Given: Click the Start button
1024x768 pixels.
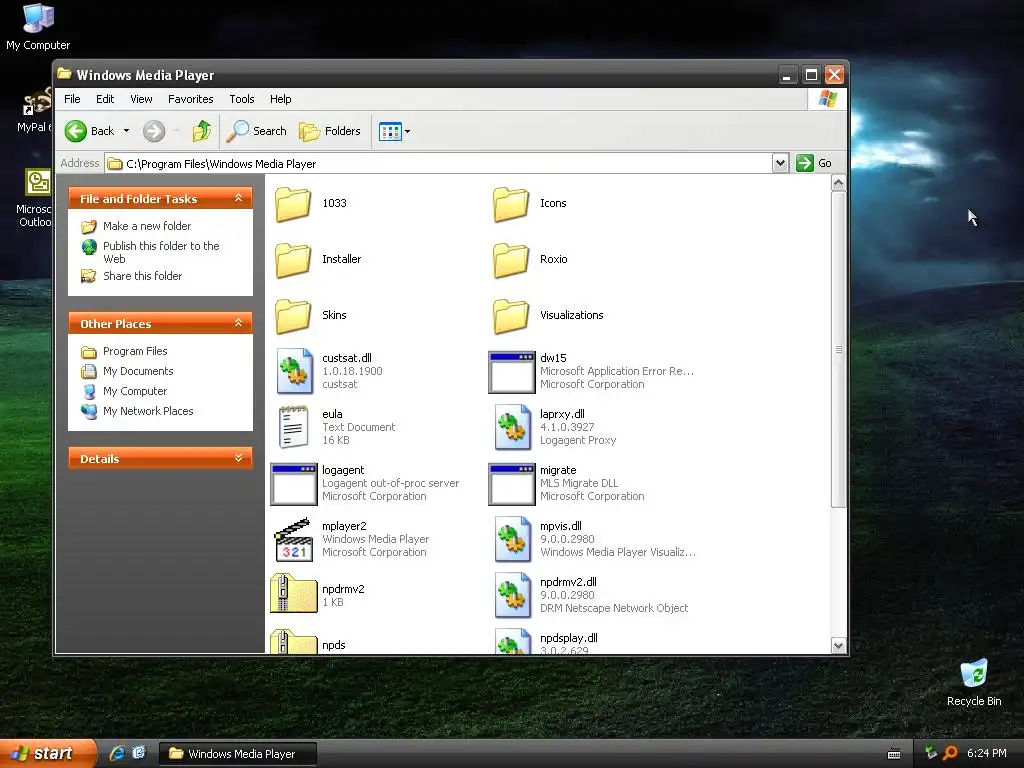Looking at the screenshot, I should [48, 754].
